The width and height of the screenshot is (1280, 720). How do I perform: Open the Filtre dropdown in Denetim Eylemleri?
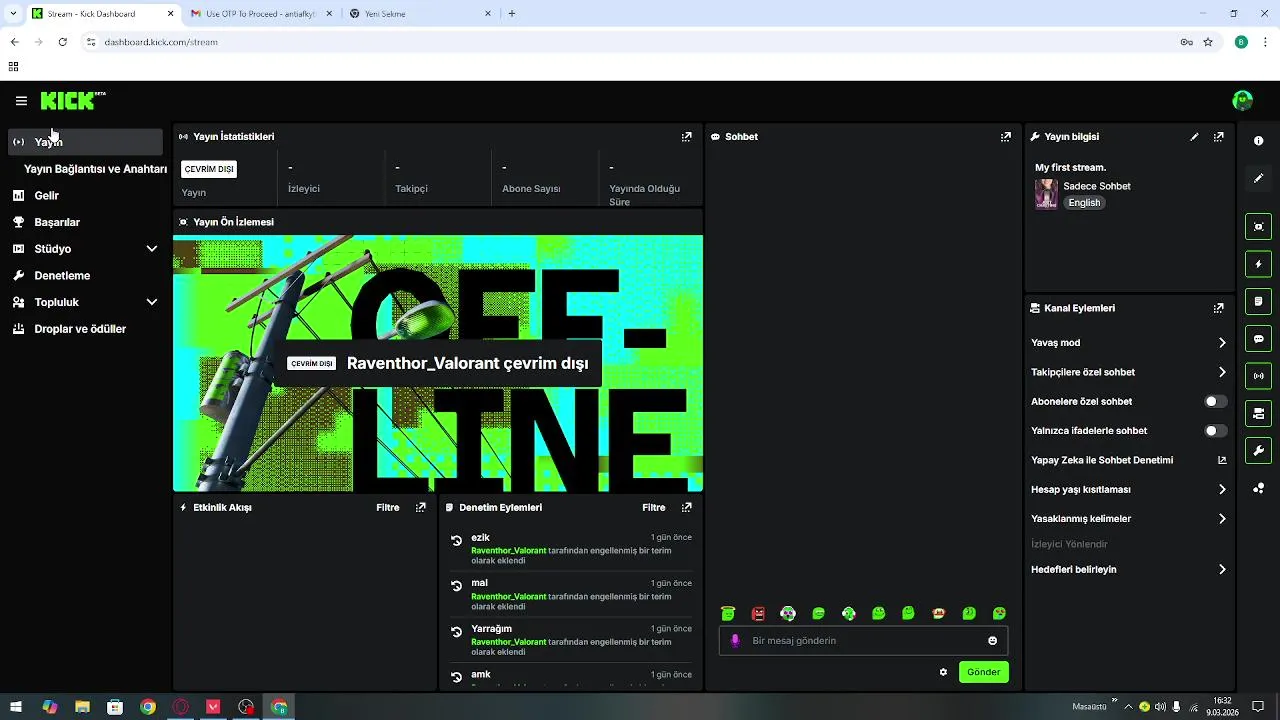tap(654, 508)
